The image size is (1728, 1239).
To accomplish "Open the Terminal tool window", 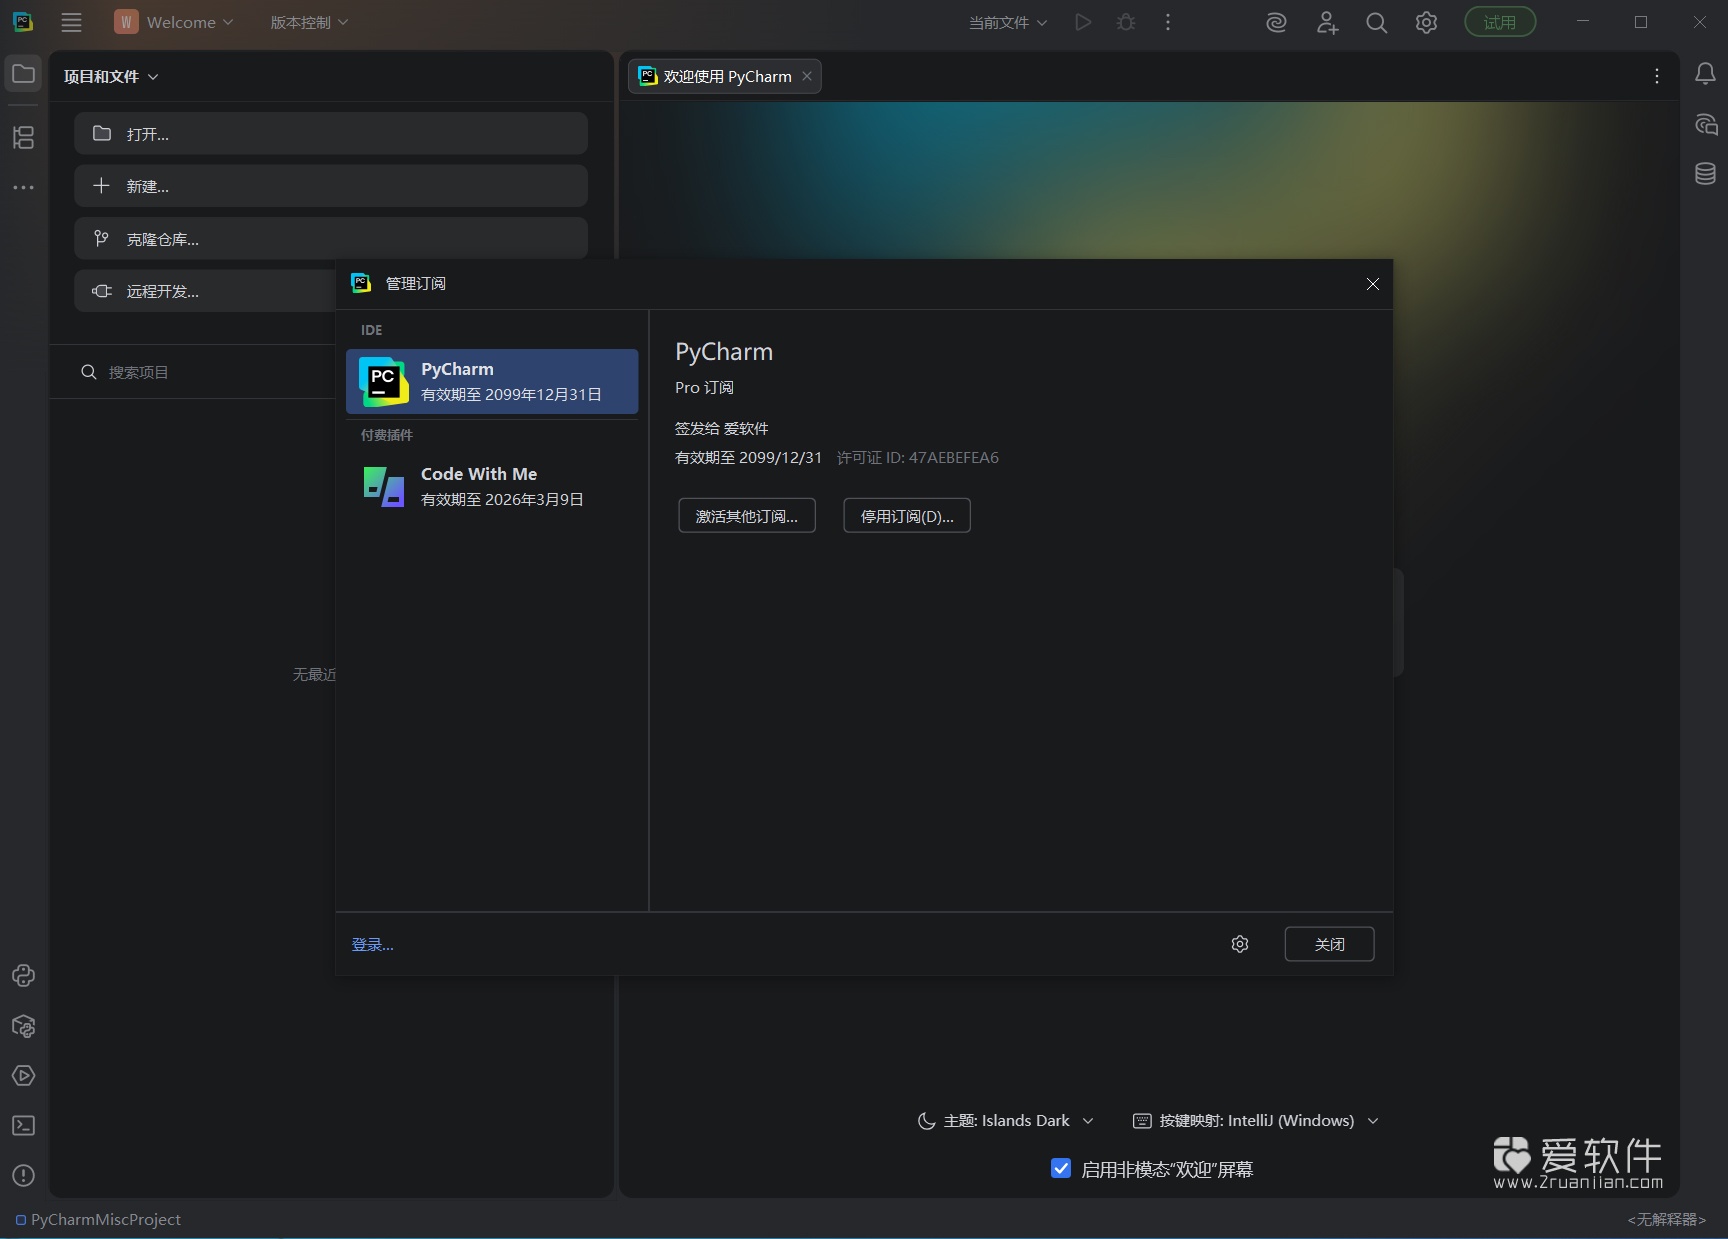I will 23,1126.
